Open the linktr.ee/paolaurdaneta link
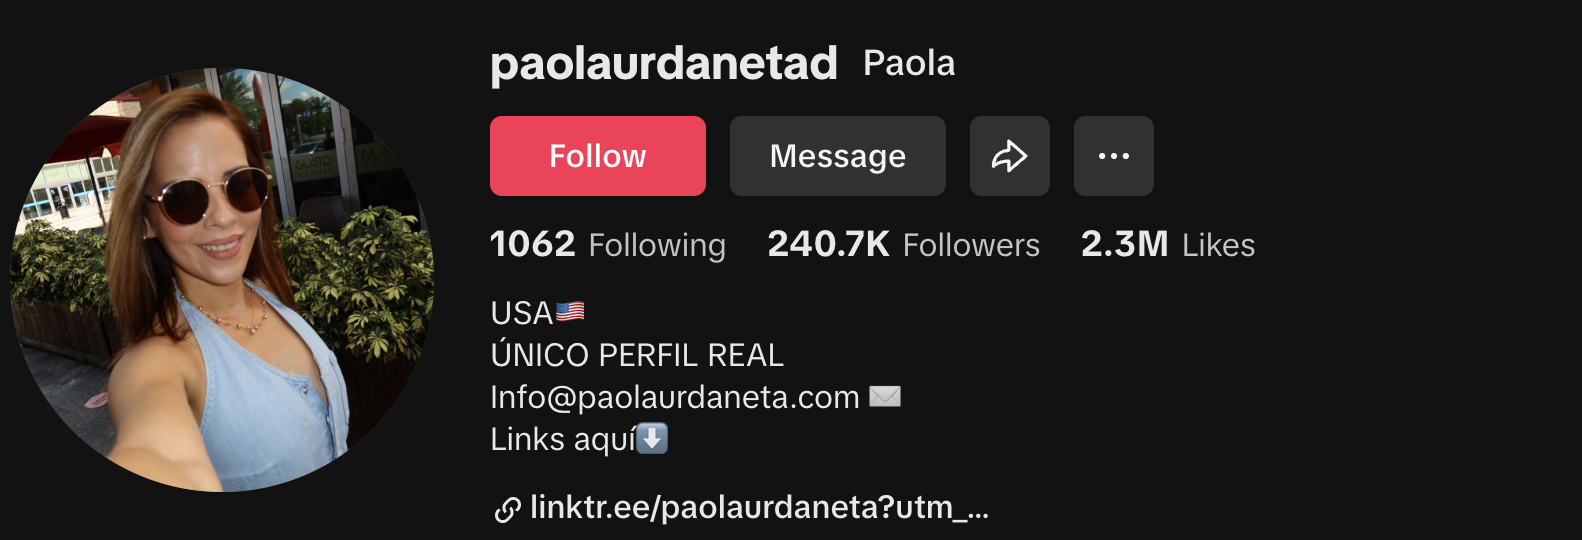The width and height of the screenshot is (1582, 540). [759, 507]
